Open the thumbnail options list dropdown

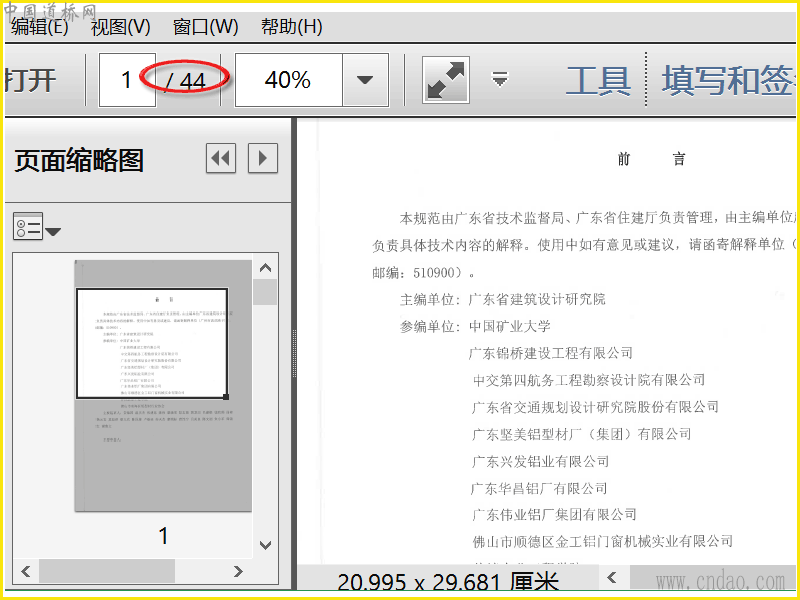(x=37, y=227)
